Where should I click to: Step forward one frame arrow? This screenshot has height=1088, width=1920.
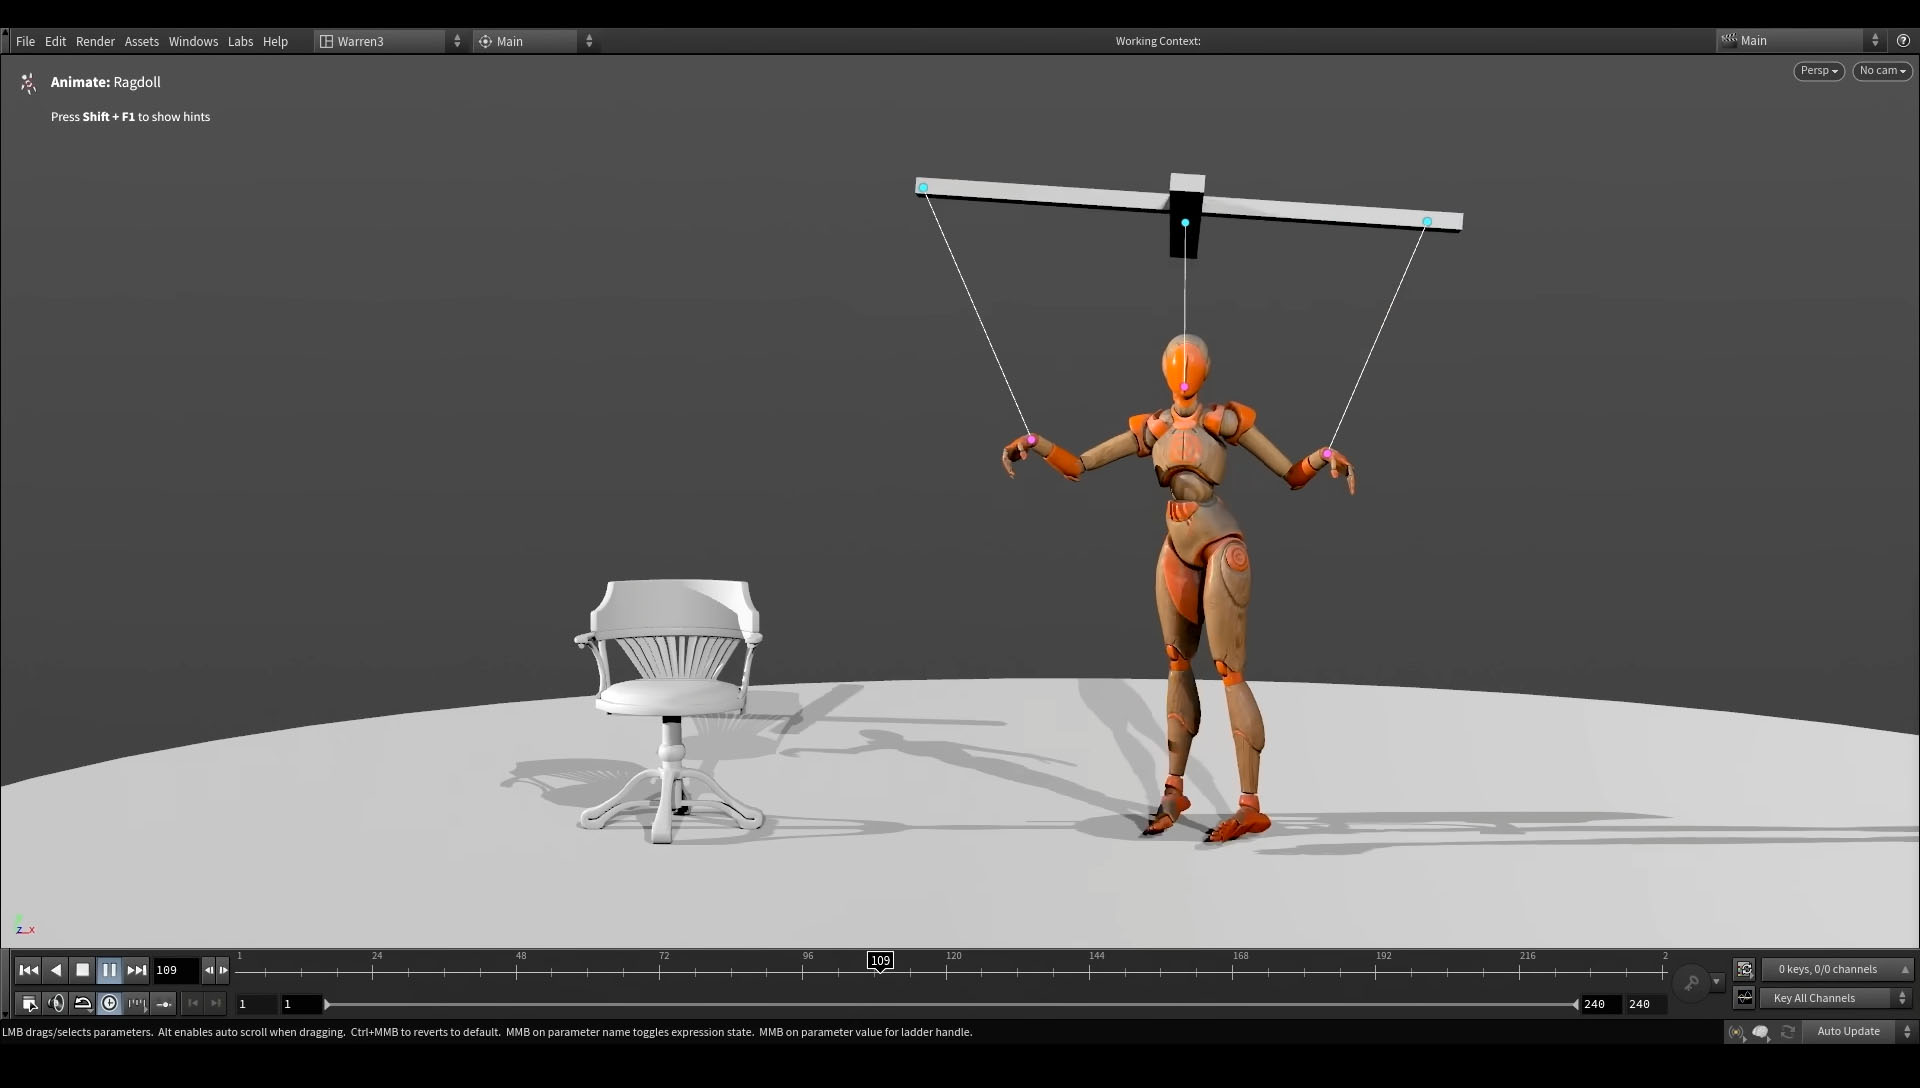(x=223, y=970)
